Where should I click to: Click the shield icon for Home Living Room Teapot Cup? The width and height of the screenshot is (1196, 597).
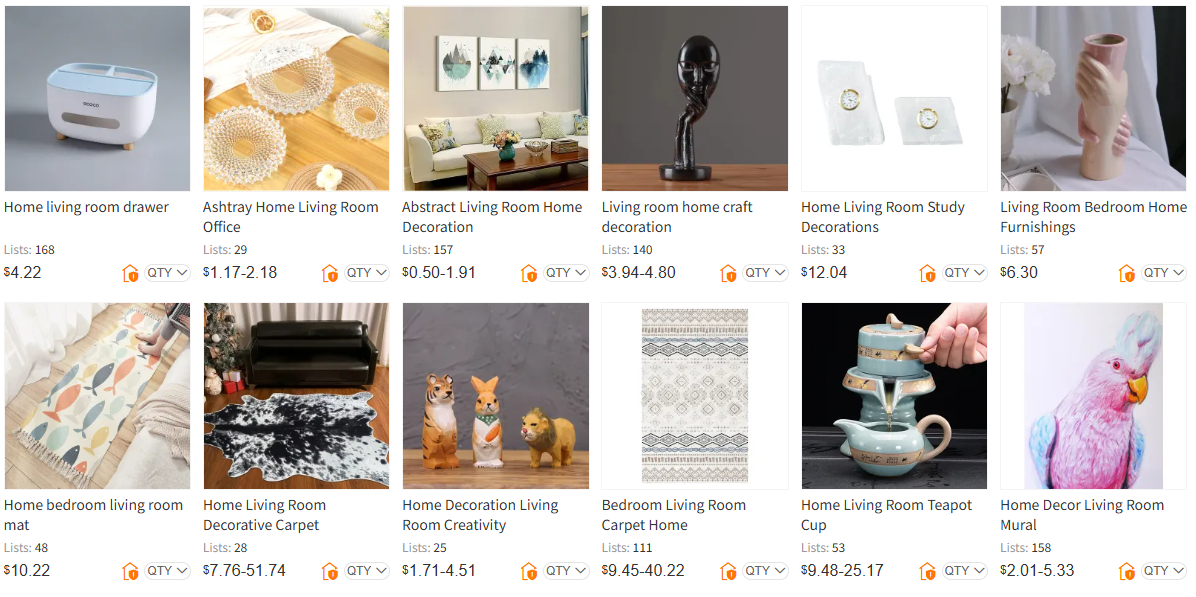point(928,571)
